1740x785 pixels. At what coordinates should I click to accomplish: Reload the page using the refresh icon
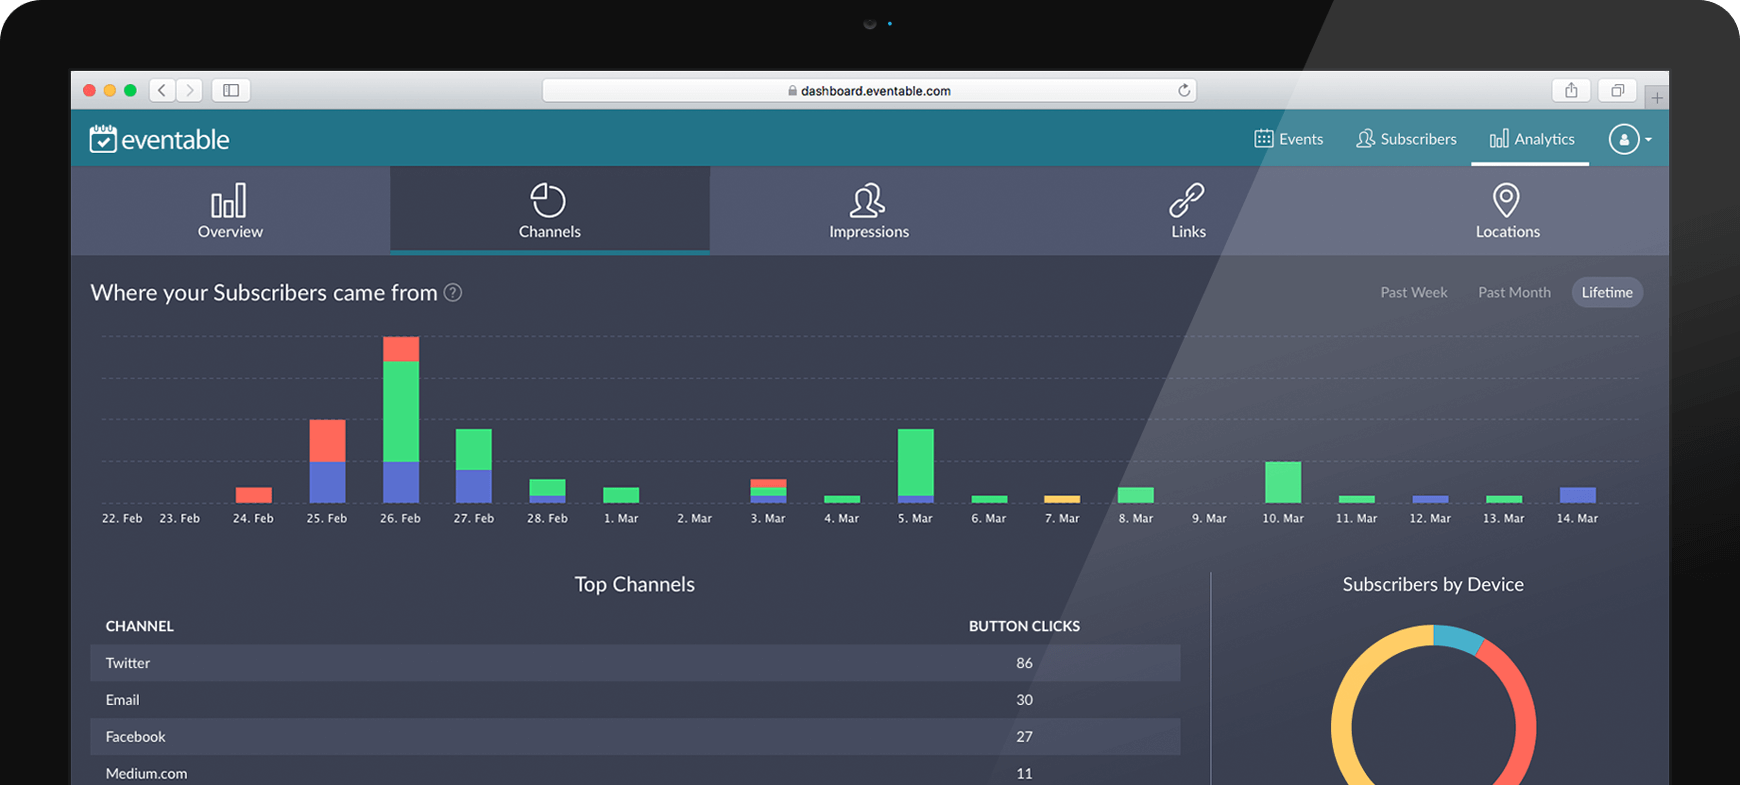click(1184, 90)
